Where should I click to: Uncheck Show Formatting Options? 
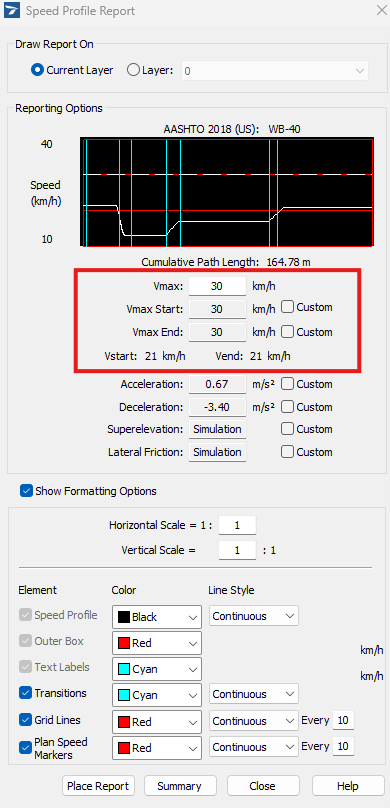coord(26,491)
